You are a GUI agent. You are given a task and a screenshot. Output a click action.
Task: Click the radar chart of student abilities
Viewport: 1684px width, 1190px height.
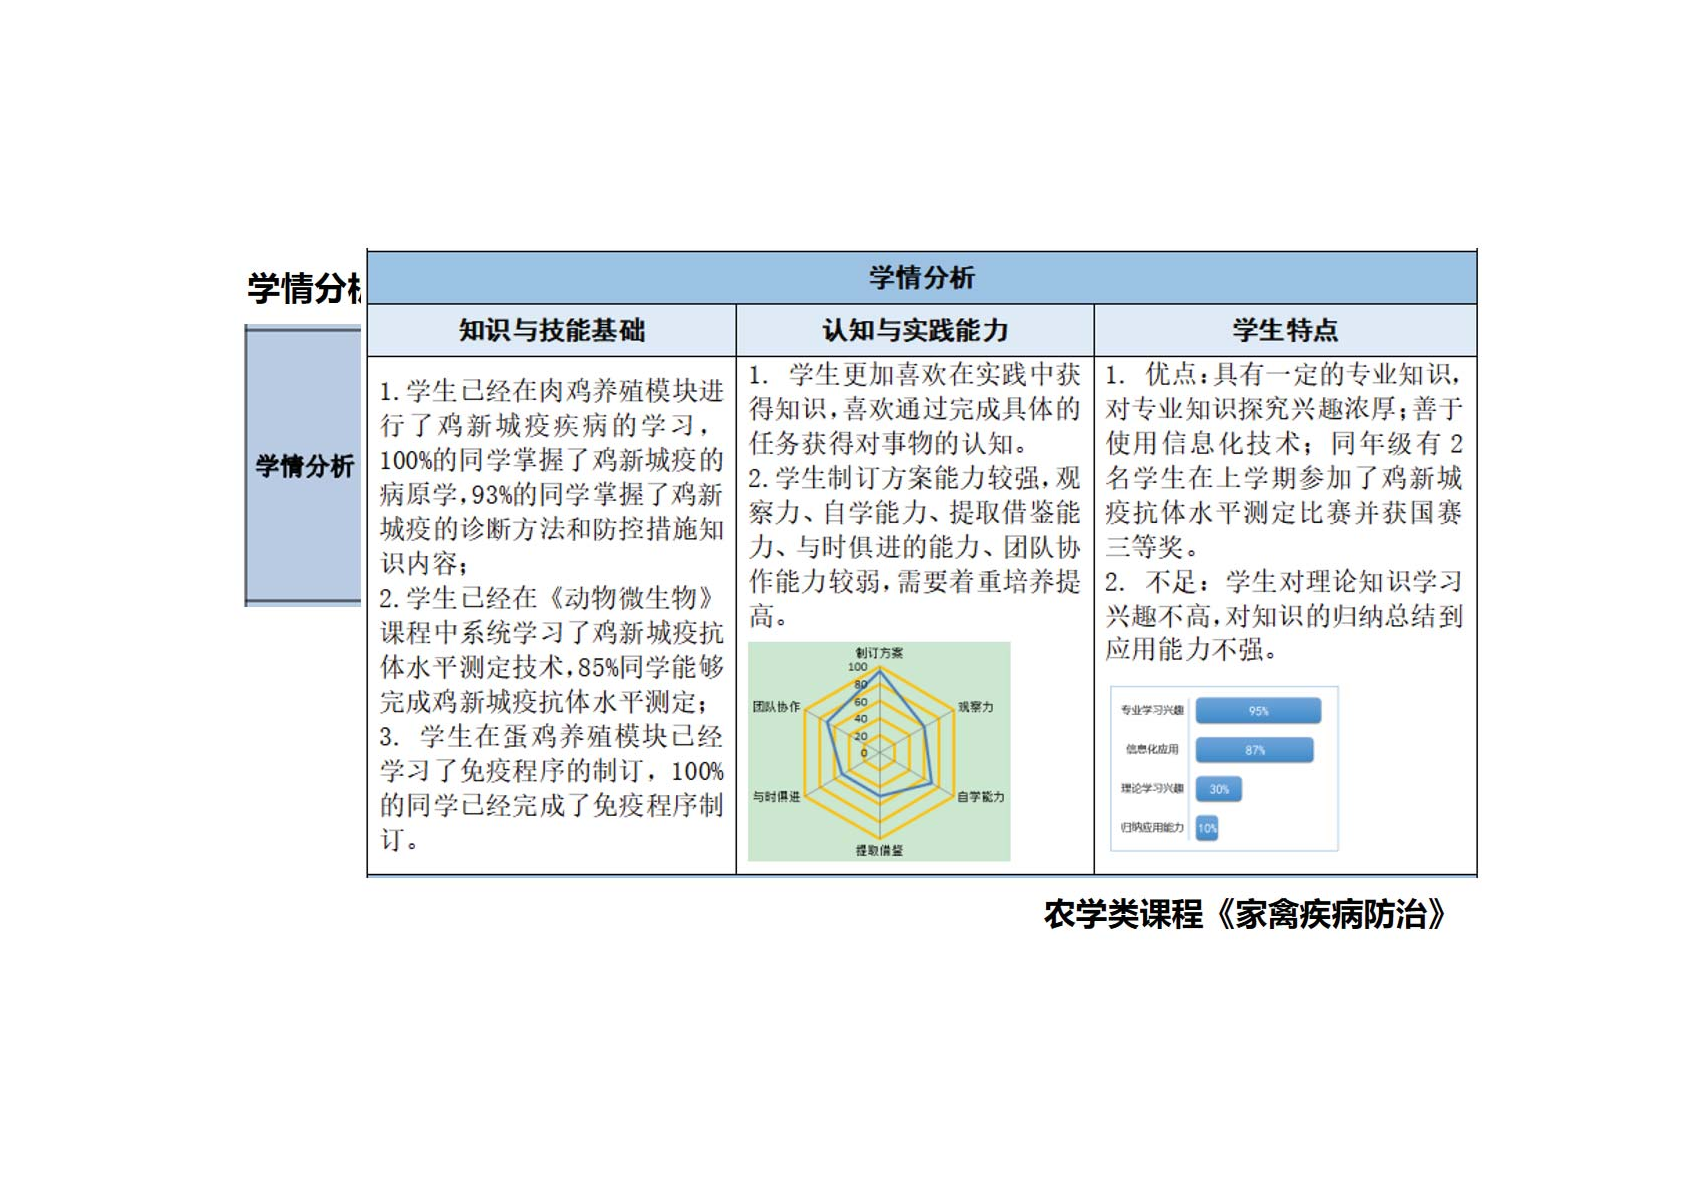(x=879, y=751)
